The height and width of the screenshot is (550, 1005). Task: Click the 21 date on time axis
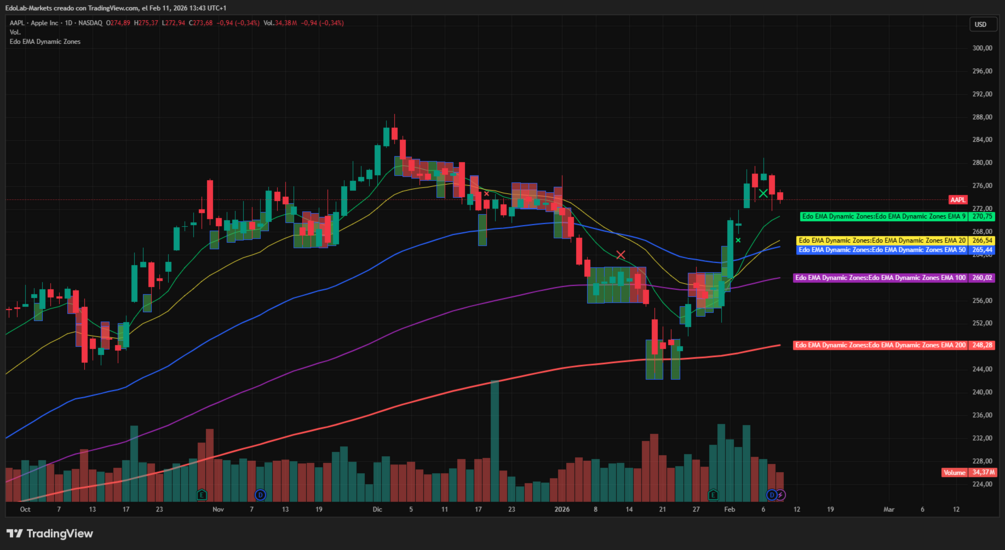click(662, 510)
